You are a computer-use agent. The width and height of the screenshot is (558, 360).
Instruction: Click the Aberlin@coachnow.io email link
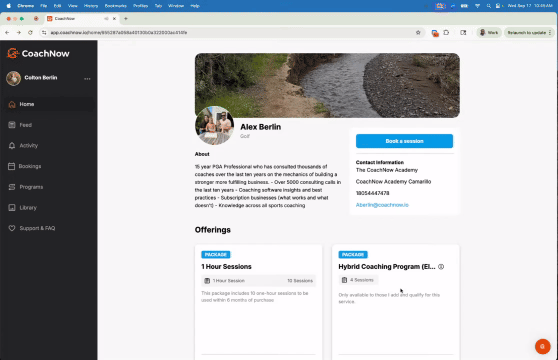pyautogui.click(x=382, y=205)
